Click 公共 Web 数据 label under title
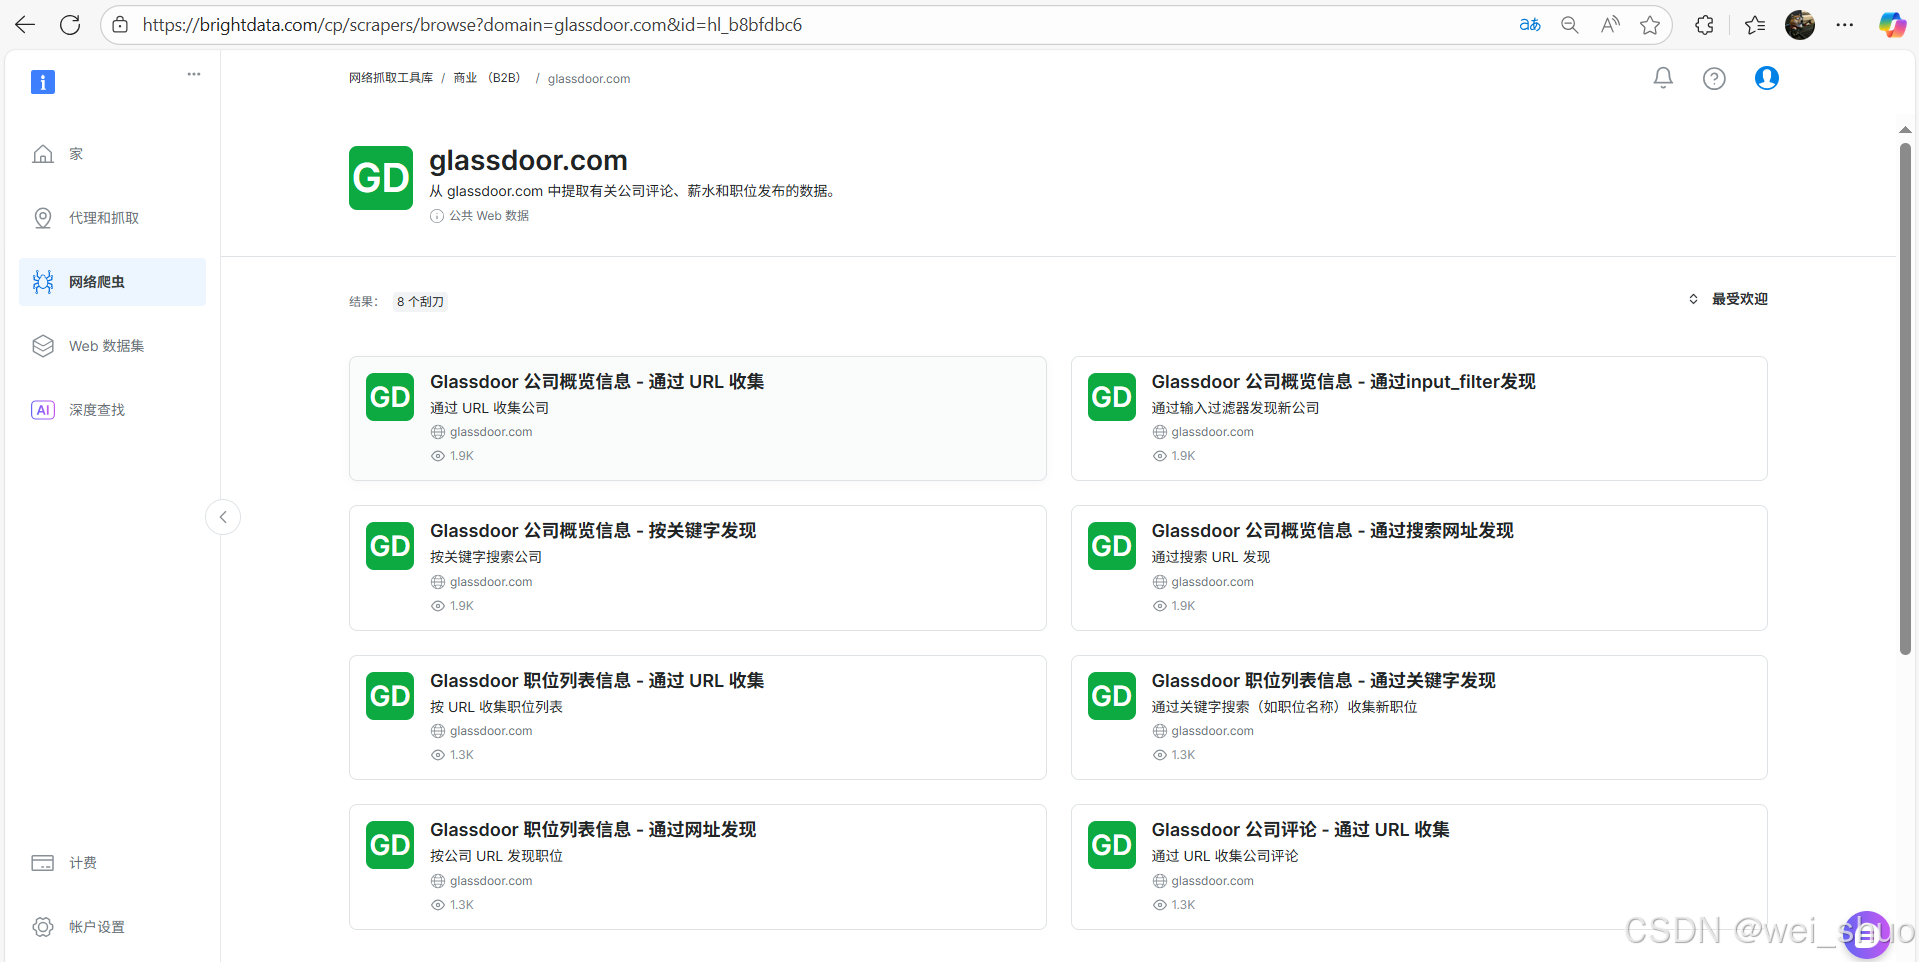 click(x=489, y=216)
